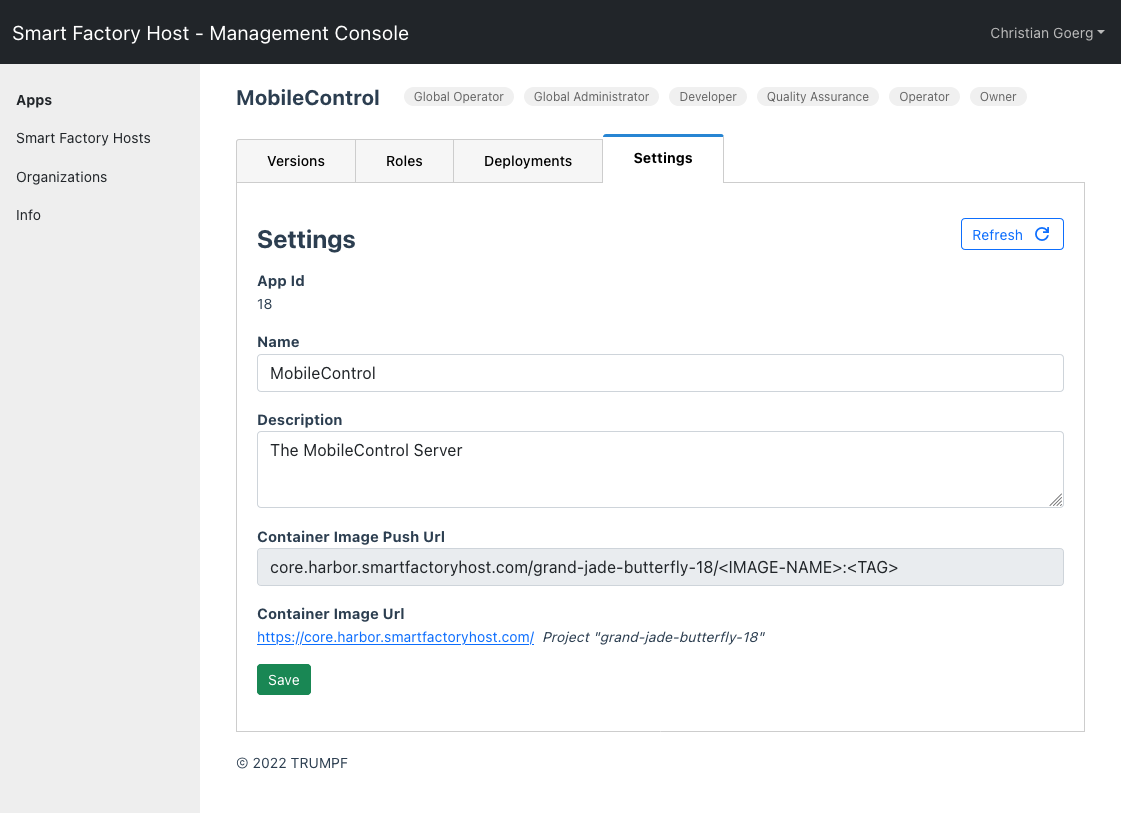The image size is (1121, 813).
Task: Click the Owner role badge
Action: pyautogui.click(x=997, y=97)
